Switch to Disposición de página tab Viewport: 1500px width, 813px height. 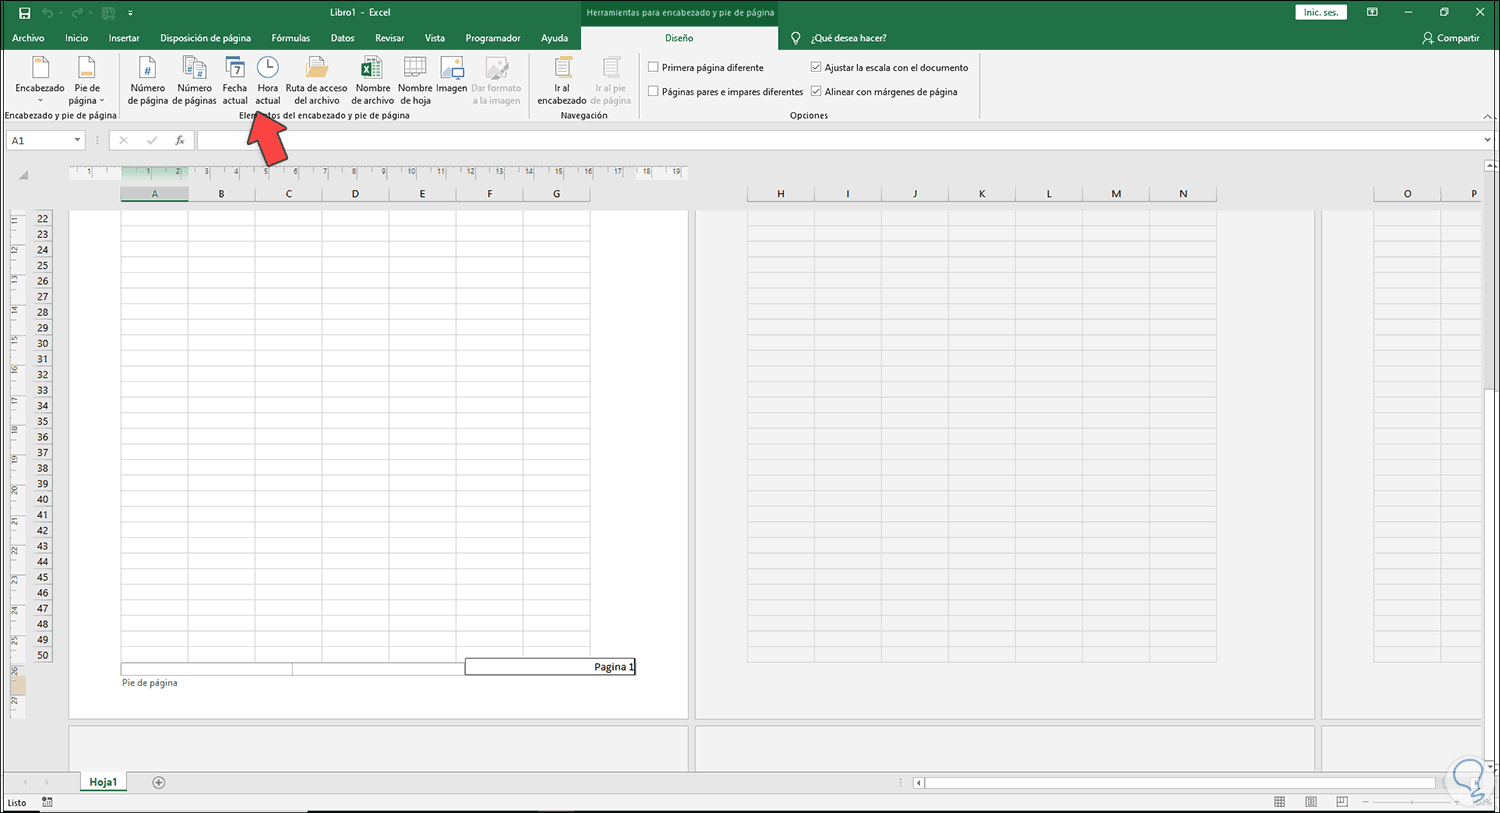tap(205, 38)
